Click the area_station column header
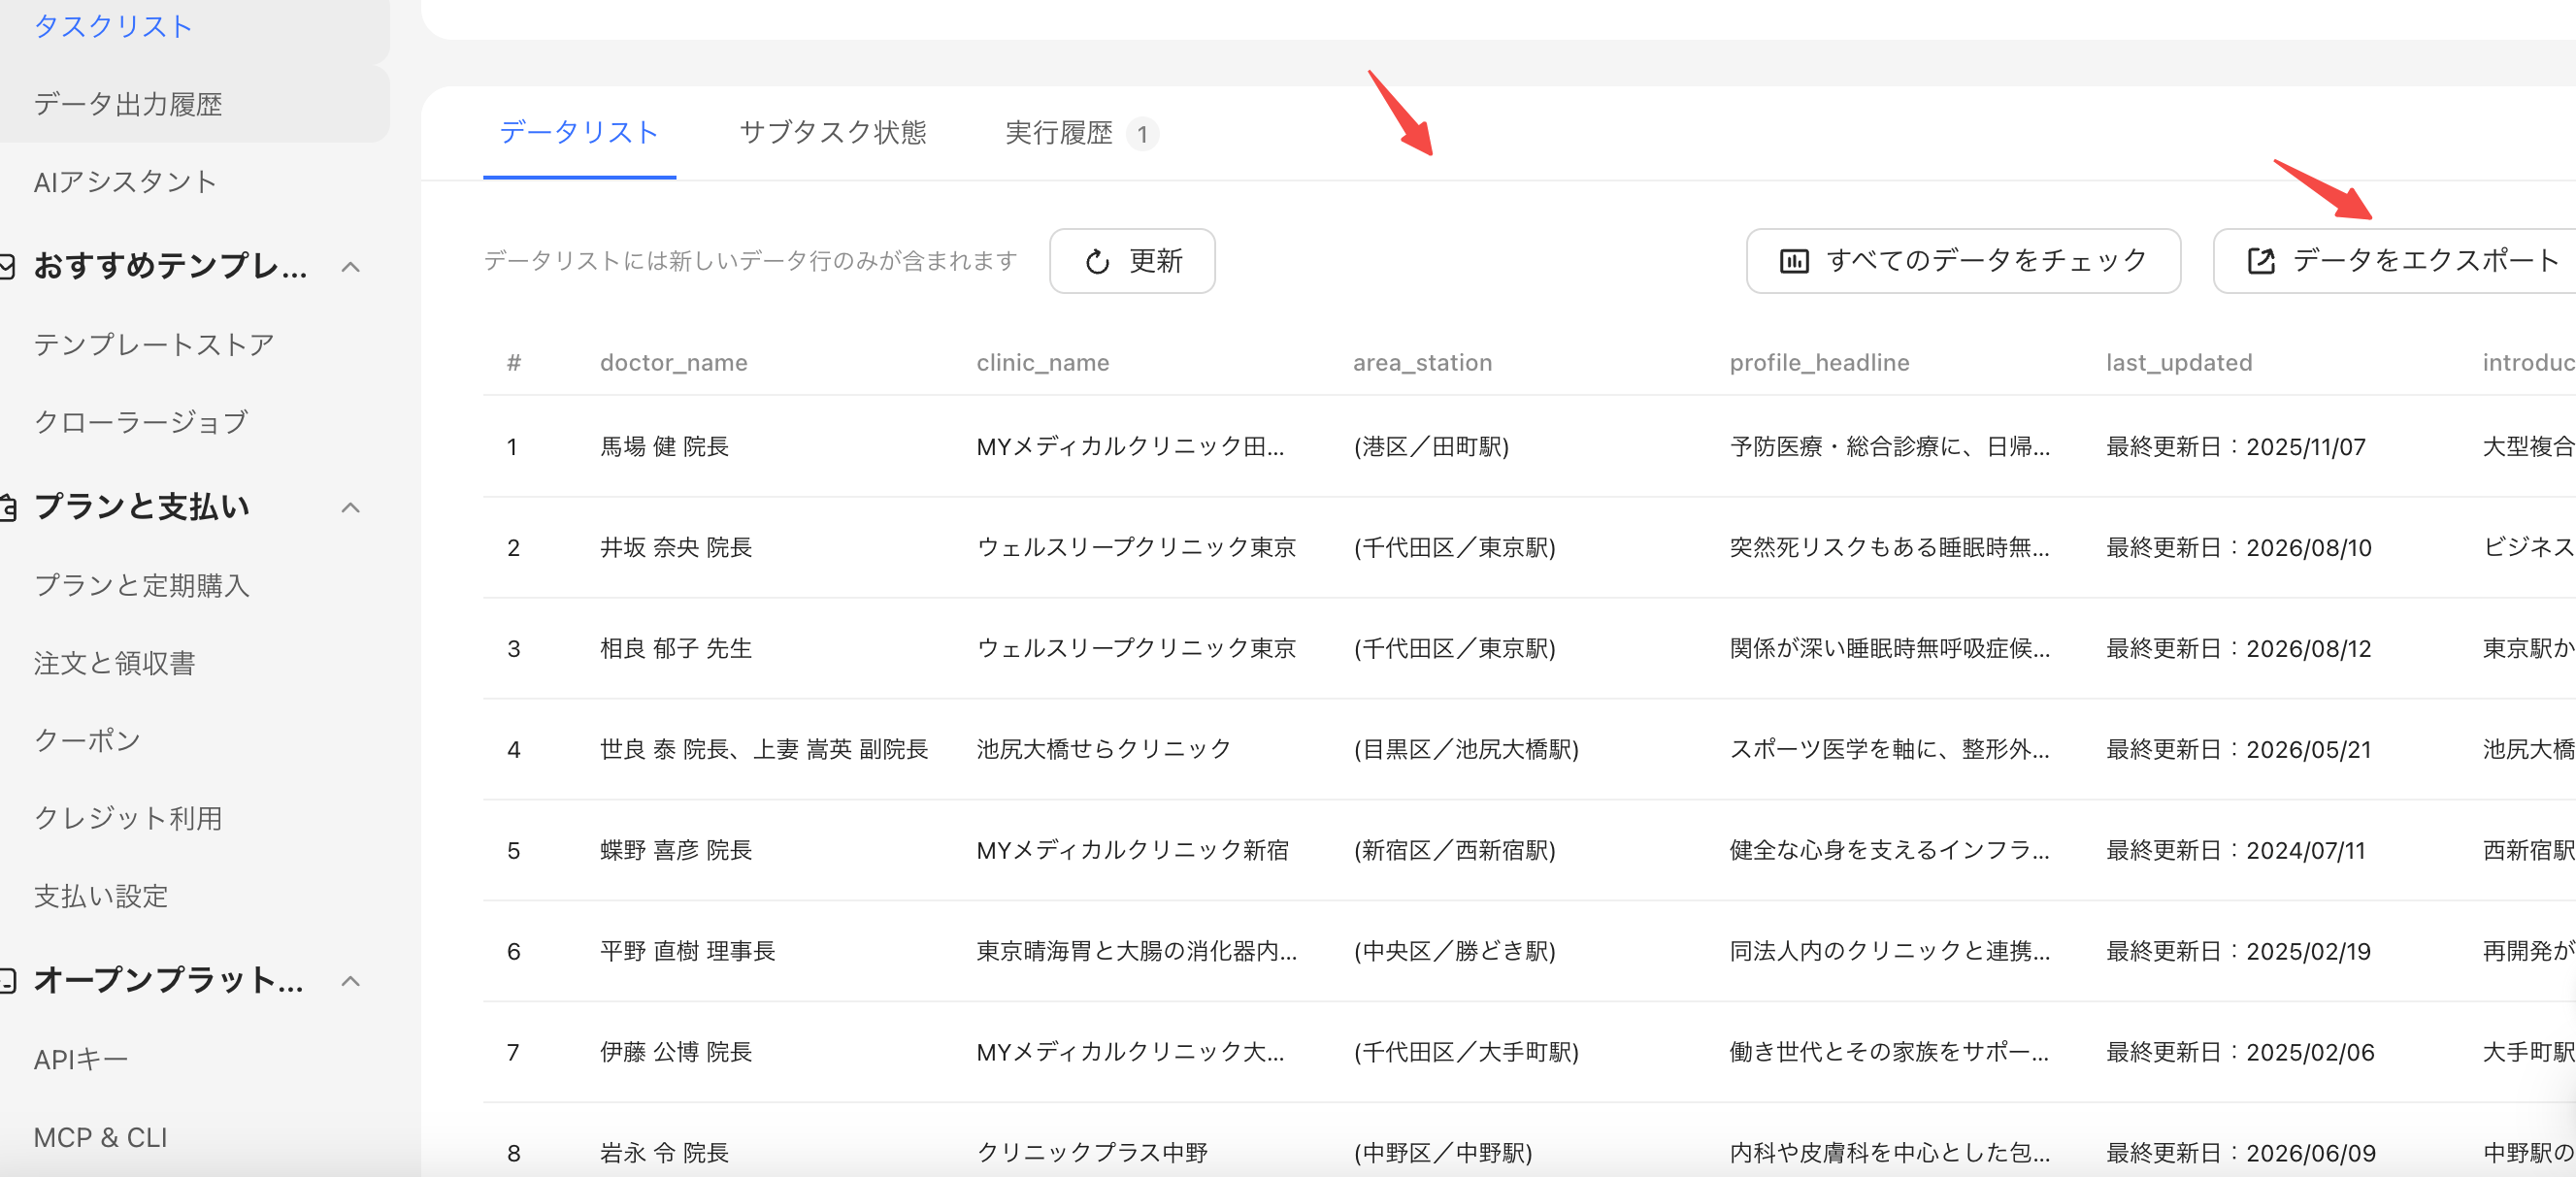This screenshot has height=1177, width=2576. click(1422, 362)
